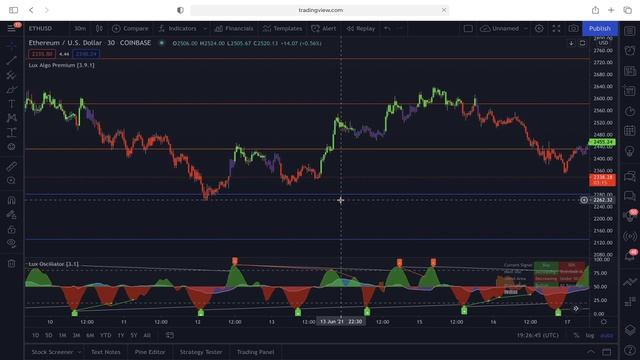Open the Stock Screener dropdown
This screenshot has height=360, width=640.
tap(56, 352)
